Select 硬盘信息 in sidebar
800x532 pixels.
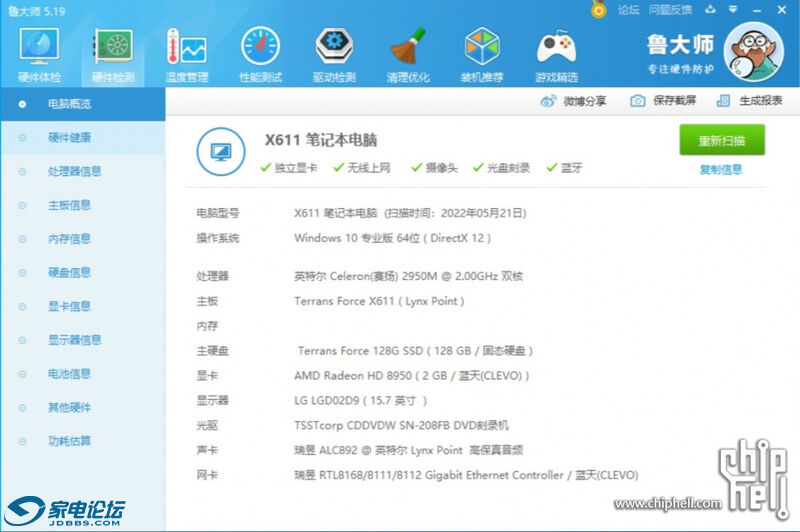83,272
